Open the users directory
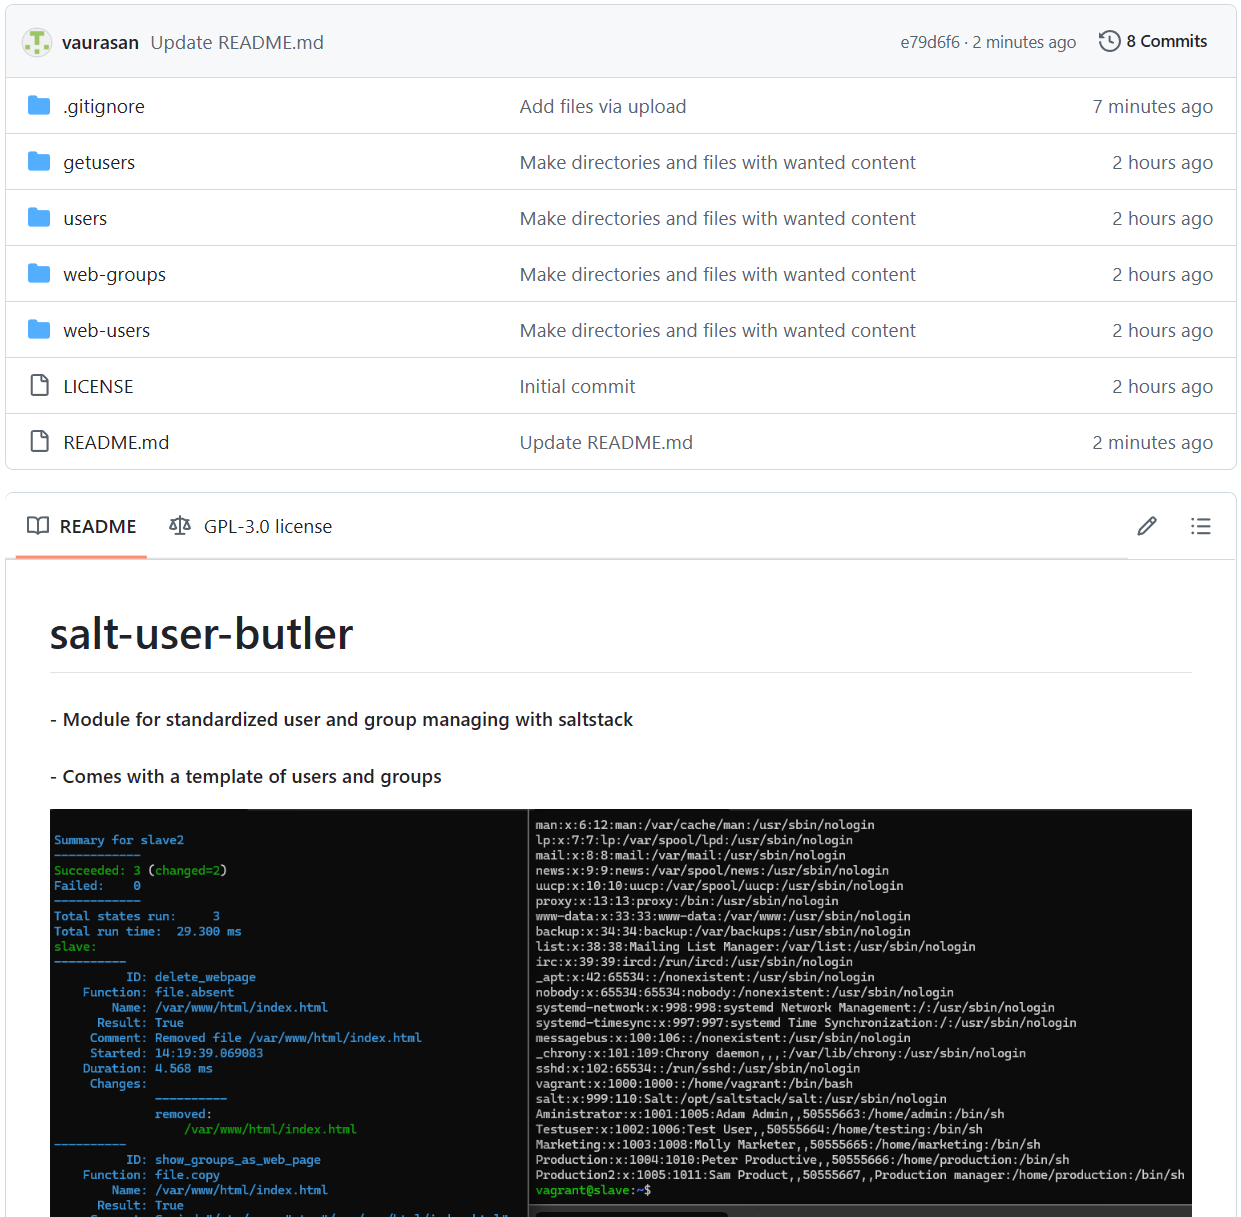 coord(85,218)
